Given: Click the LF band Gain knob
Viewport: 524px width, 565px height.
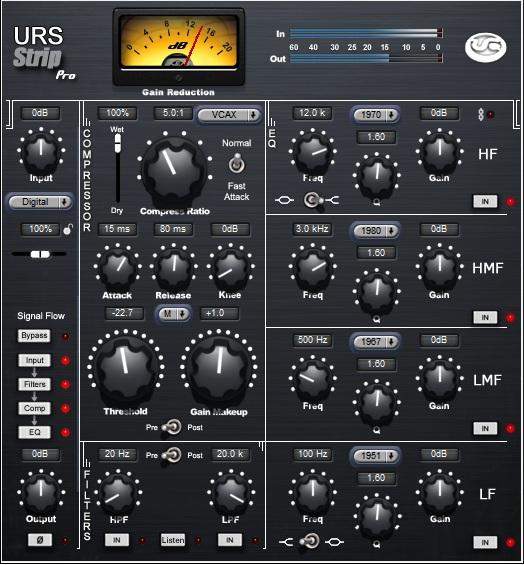Looking at the screenshot, I should (439, 493).
